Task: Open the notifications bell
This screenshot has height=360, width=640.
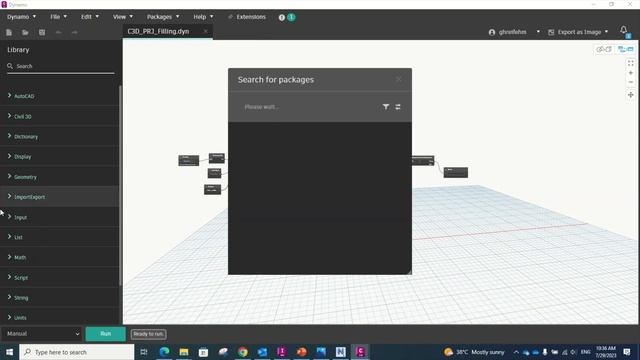Action: click(x=623, y=30)
